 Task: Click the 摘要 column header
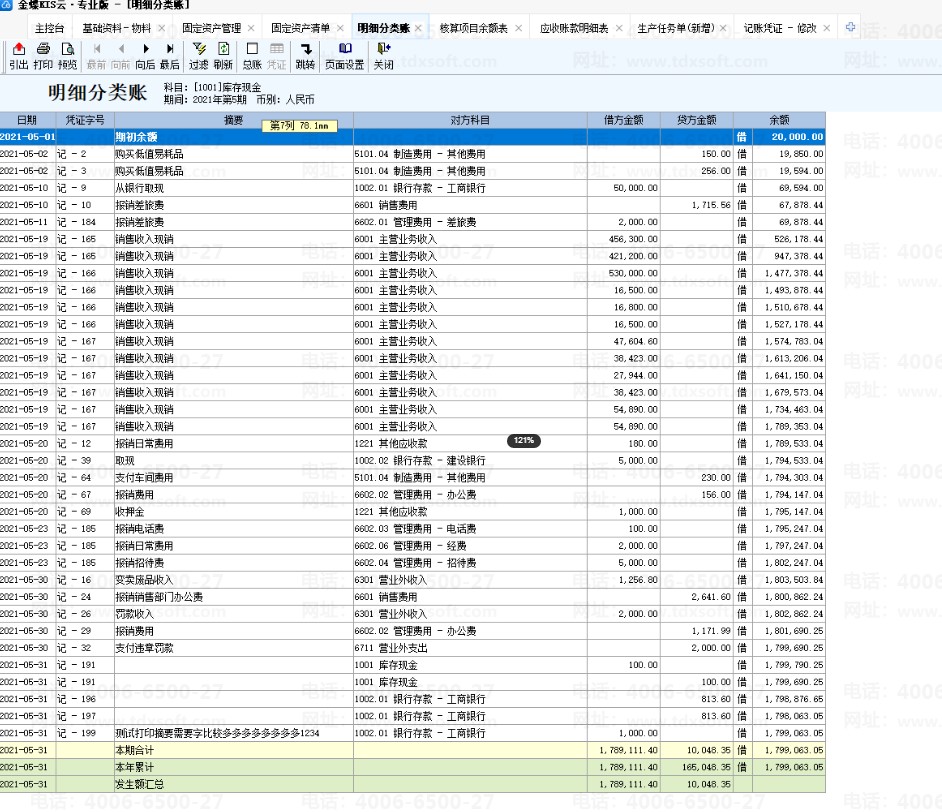[234, 120]
